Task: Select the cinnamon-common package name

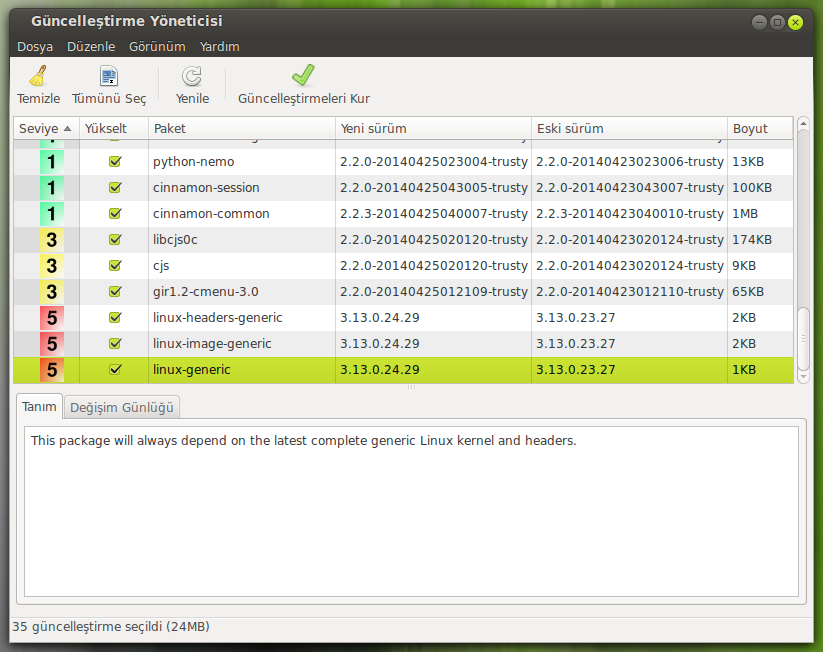Action: 211,214
